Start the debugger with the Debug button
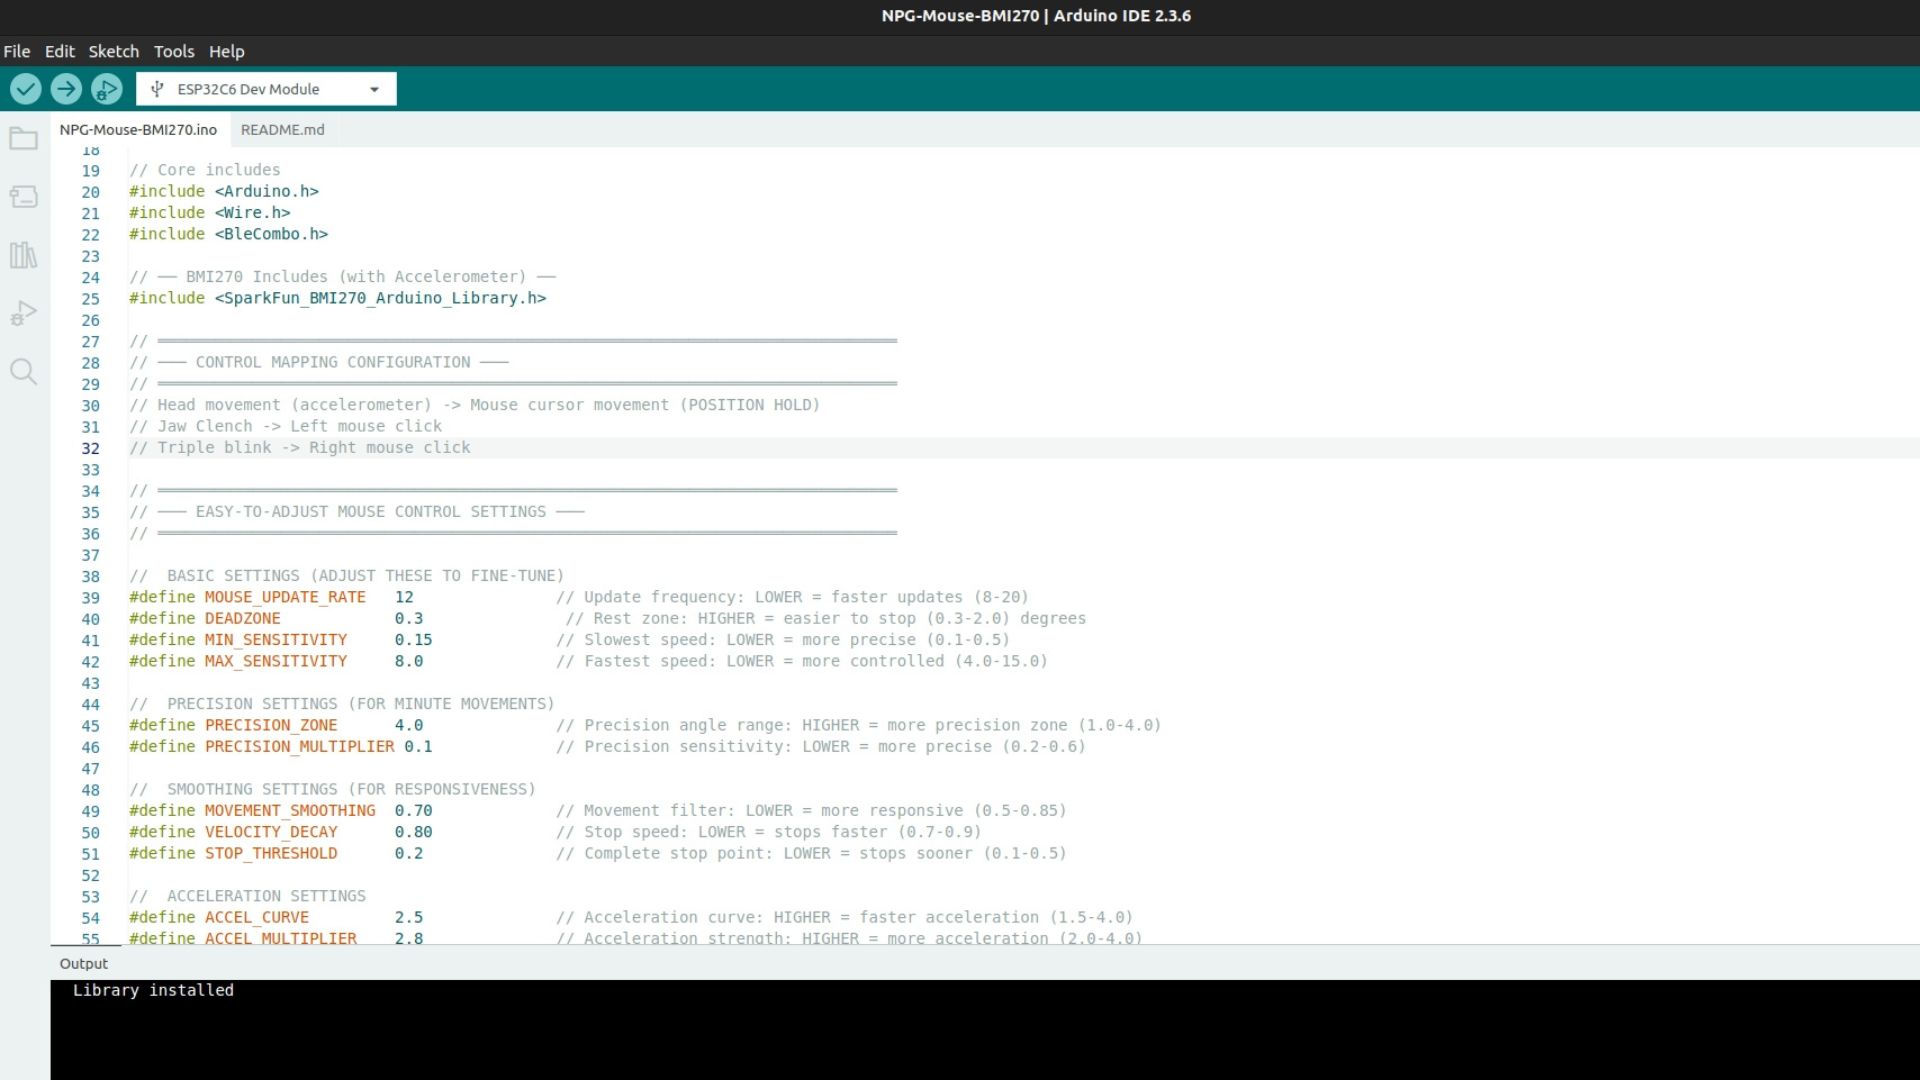1920x1080 pixels. [x=106, y=89]
